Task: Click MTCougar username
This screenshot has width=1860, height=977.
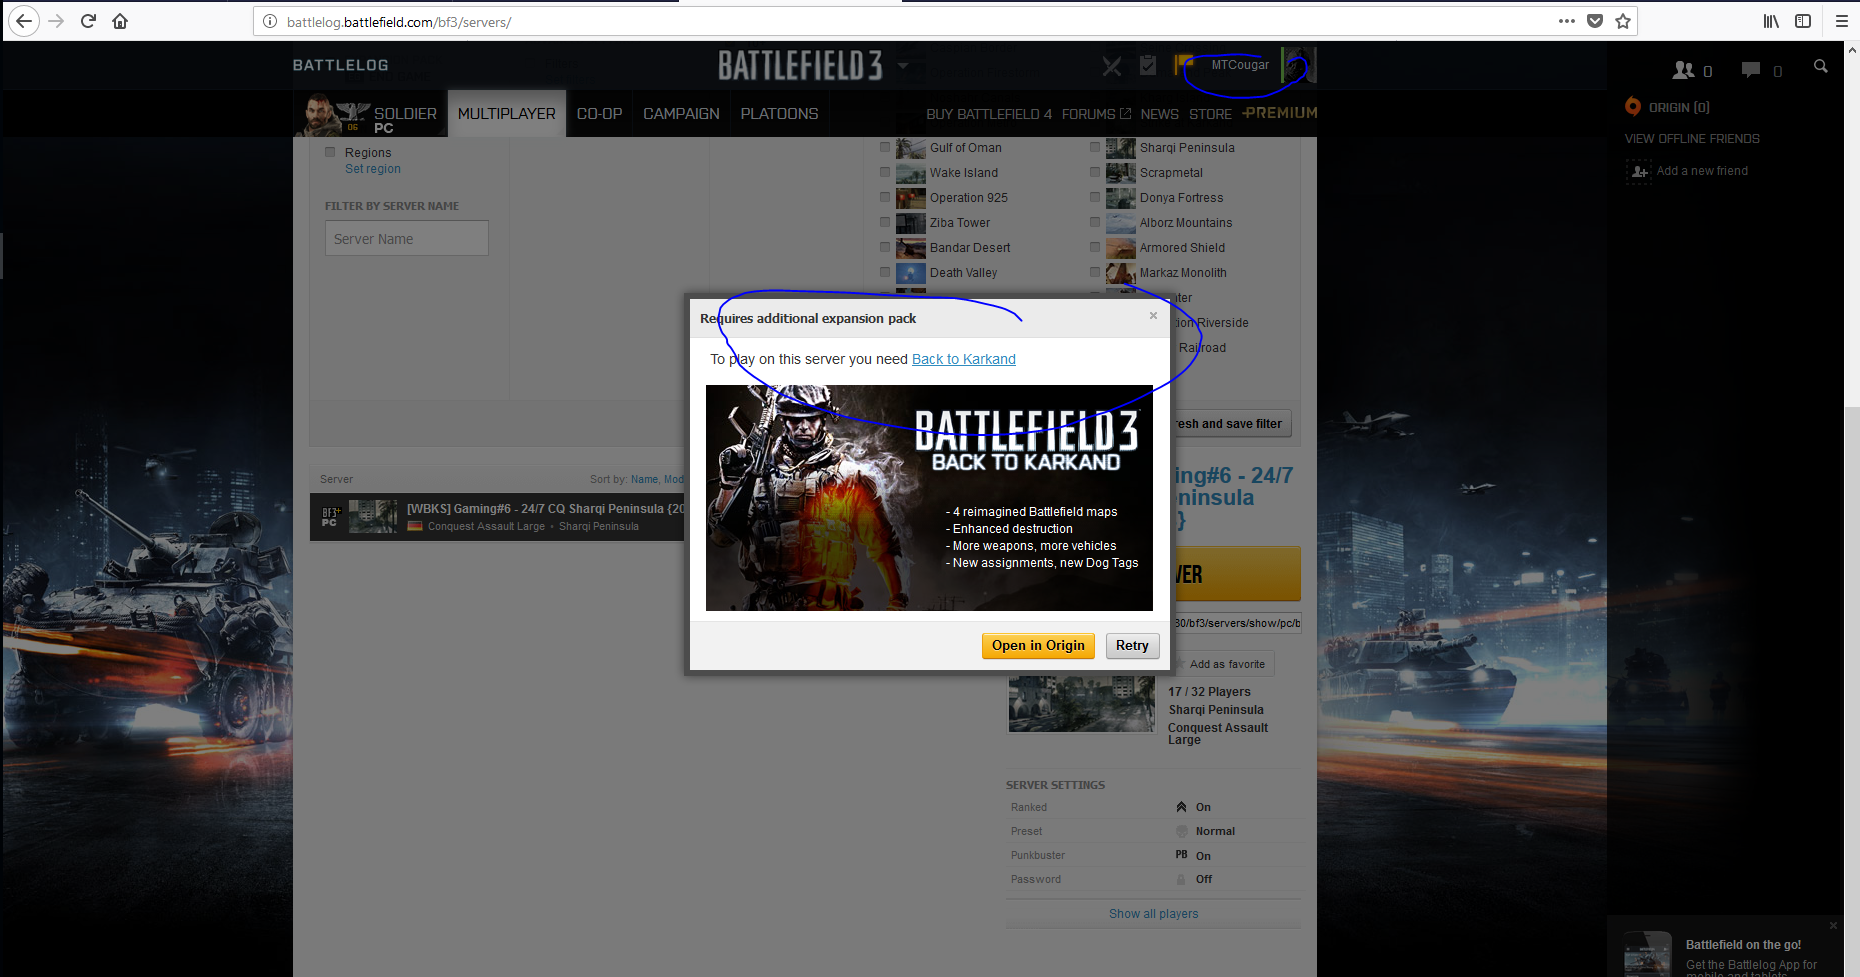Action: pyautogui.click(x=1240, y=65)
